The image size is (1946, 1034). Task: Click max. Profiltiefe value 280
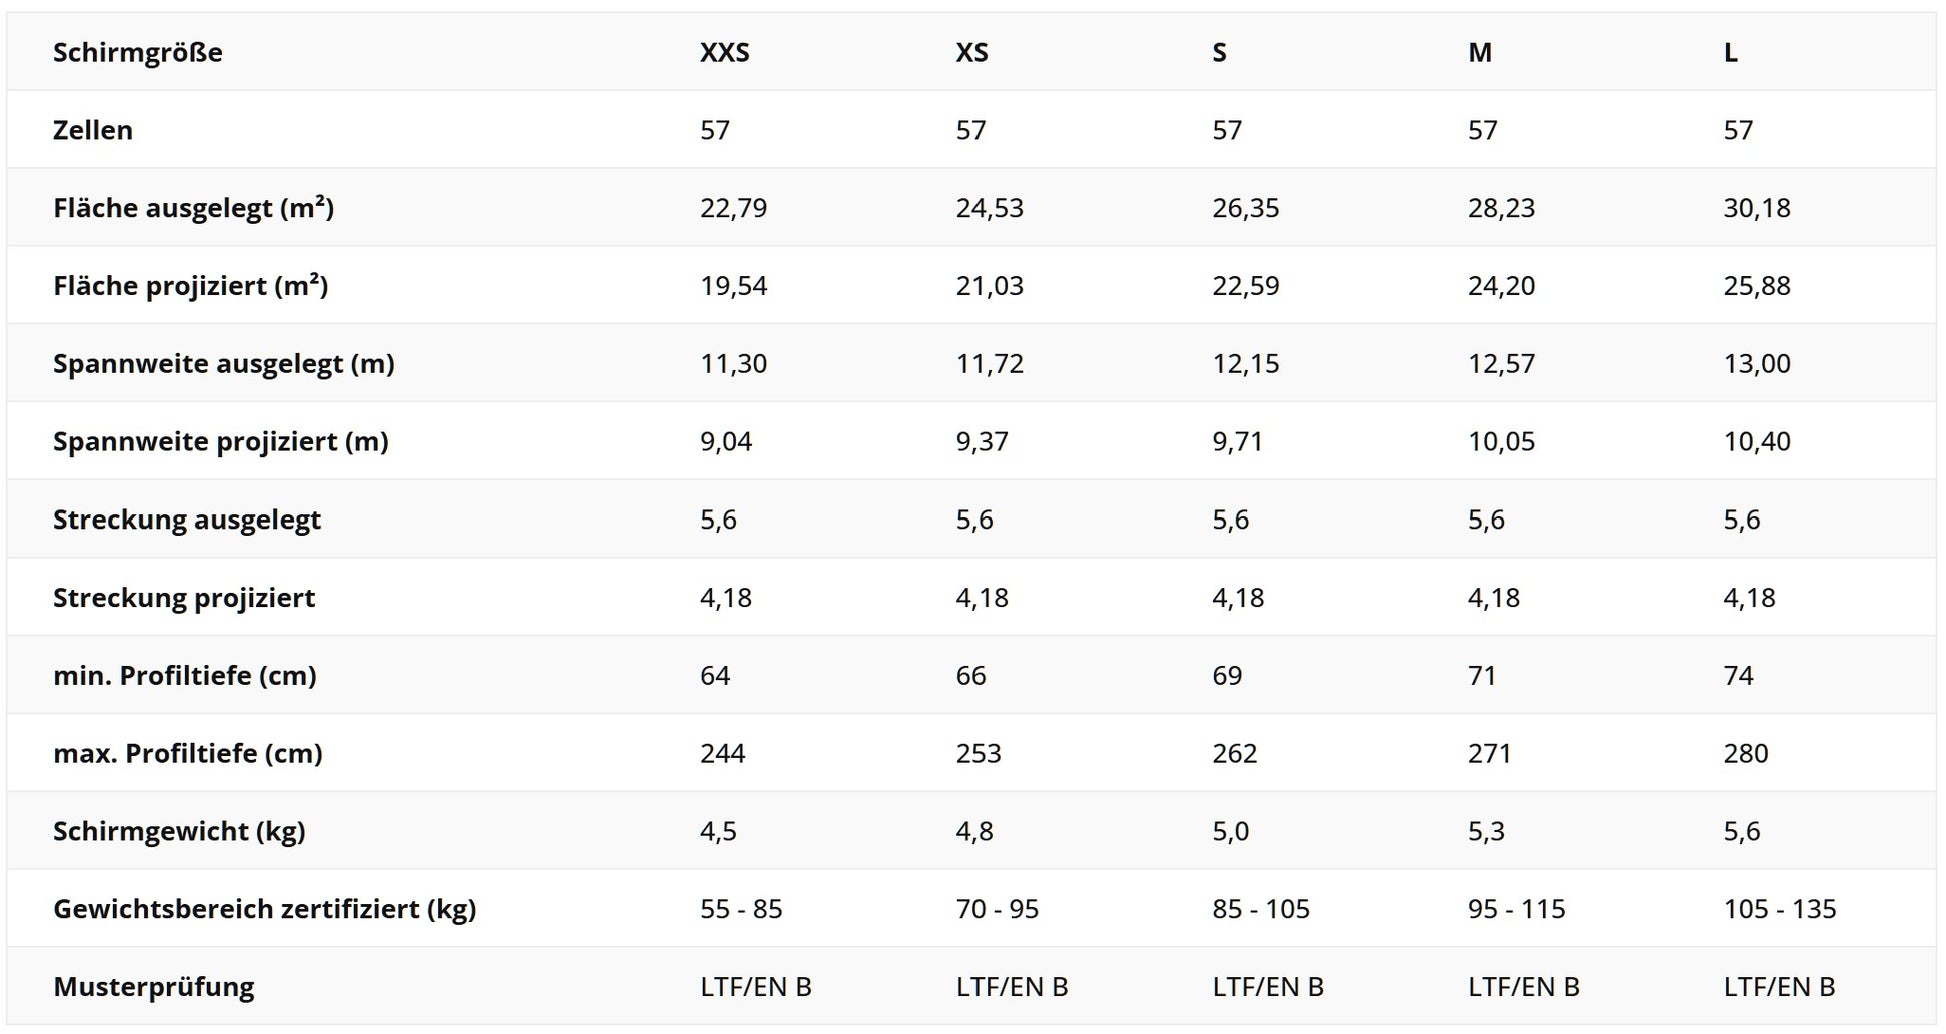1746,754
